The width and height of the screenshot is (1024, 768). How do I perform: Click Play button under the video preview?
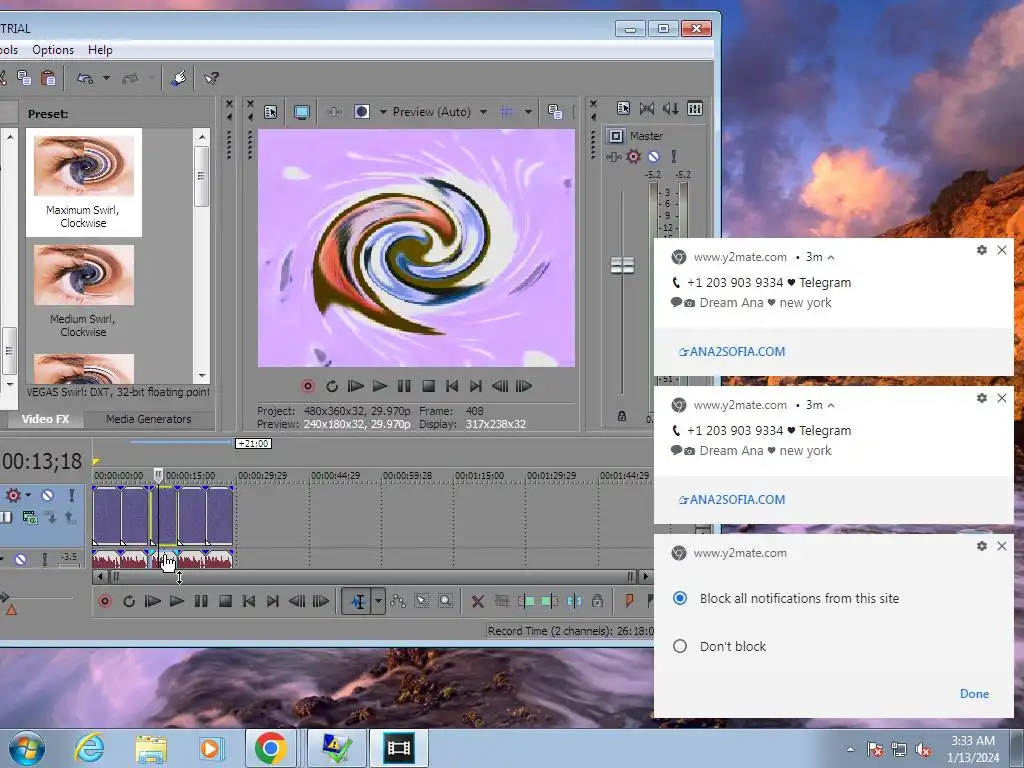point(380,386)
